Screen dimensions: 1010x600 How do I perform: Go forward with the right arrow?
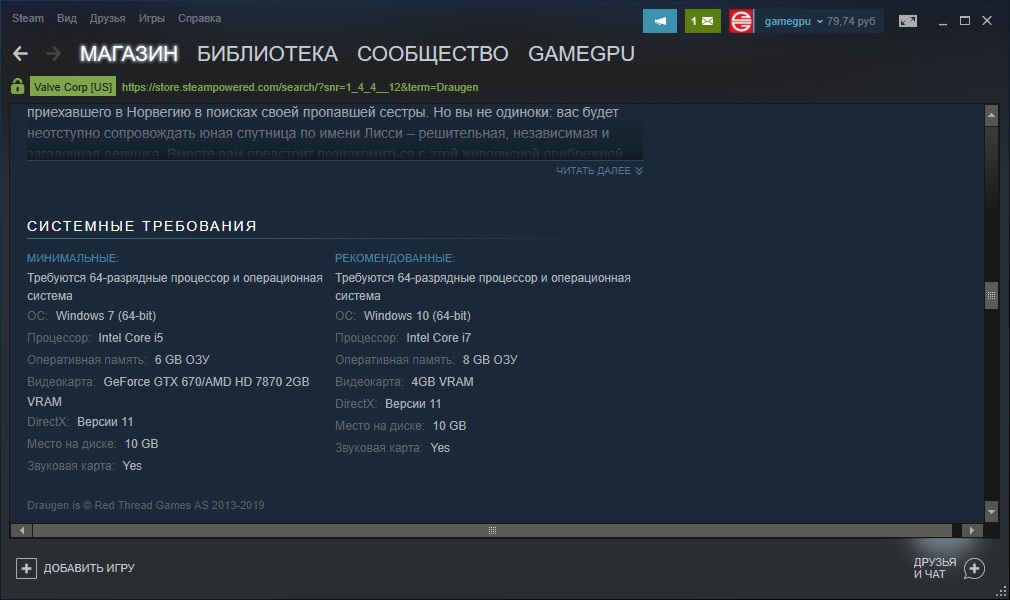53,53
